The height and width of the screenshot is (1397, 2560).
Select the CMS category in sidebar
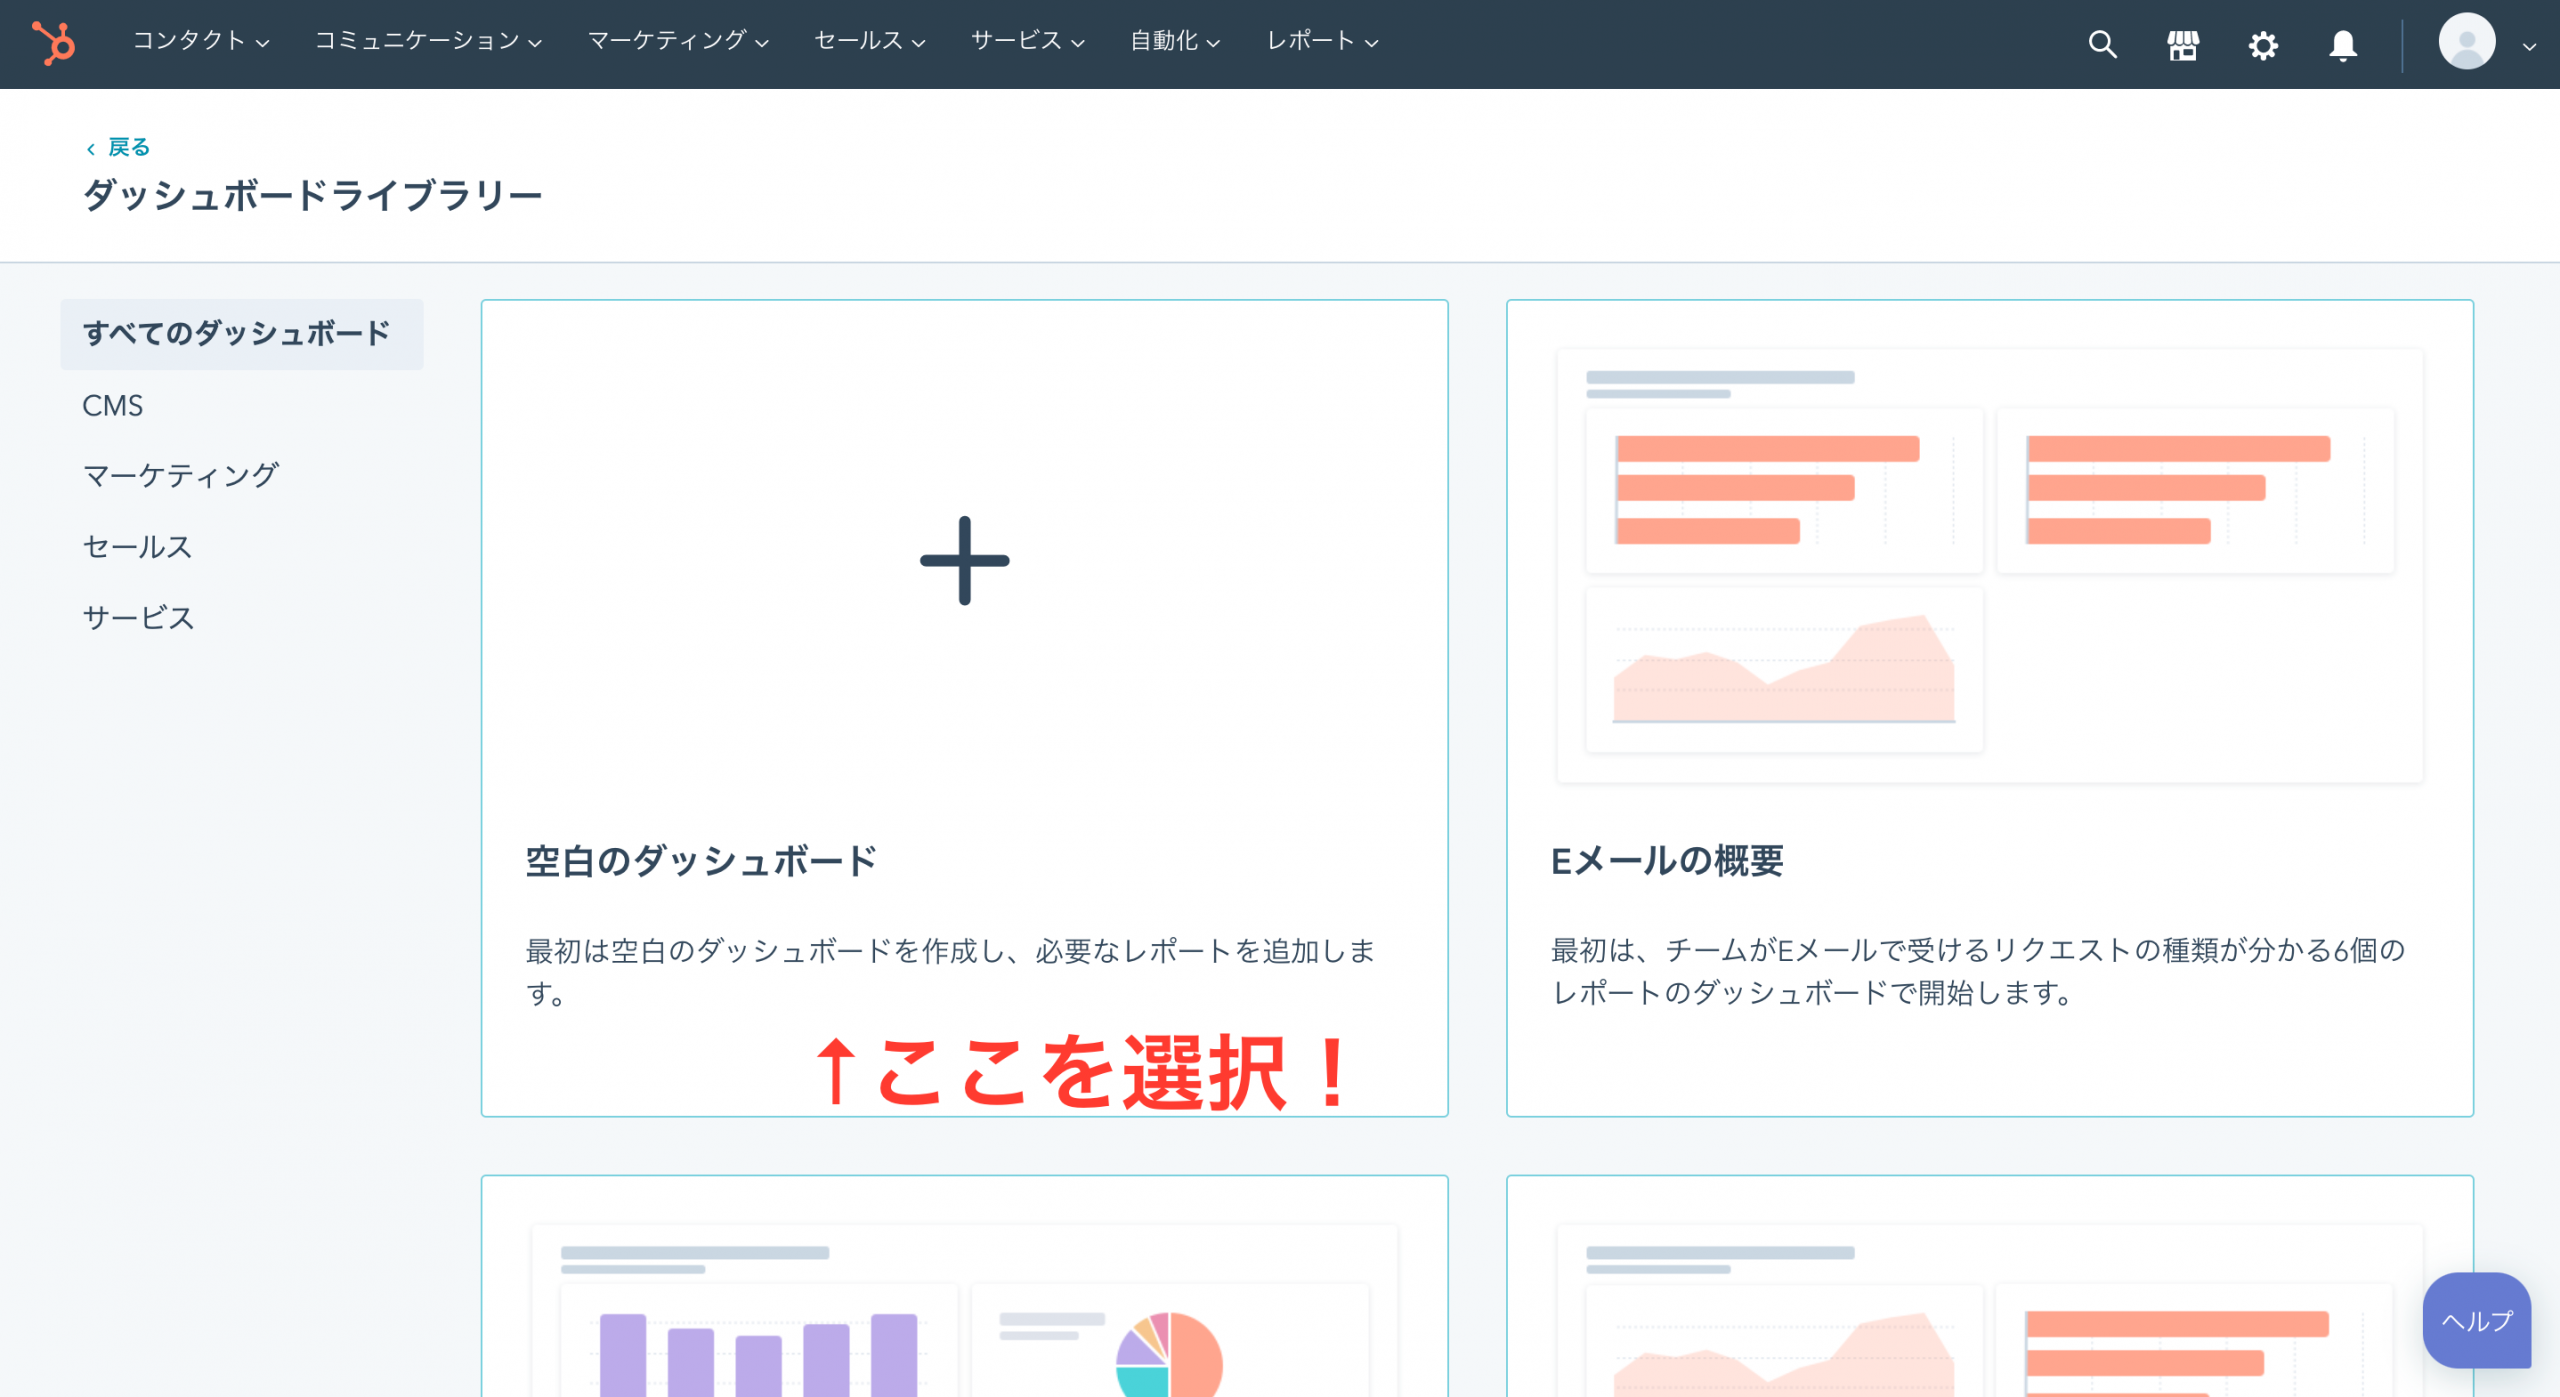112,405
